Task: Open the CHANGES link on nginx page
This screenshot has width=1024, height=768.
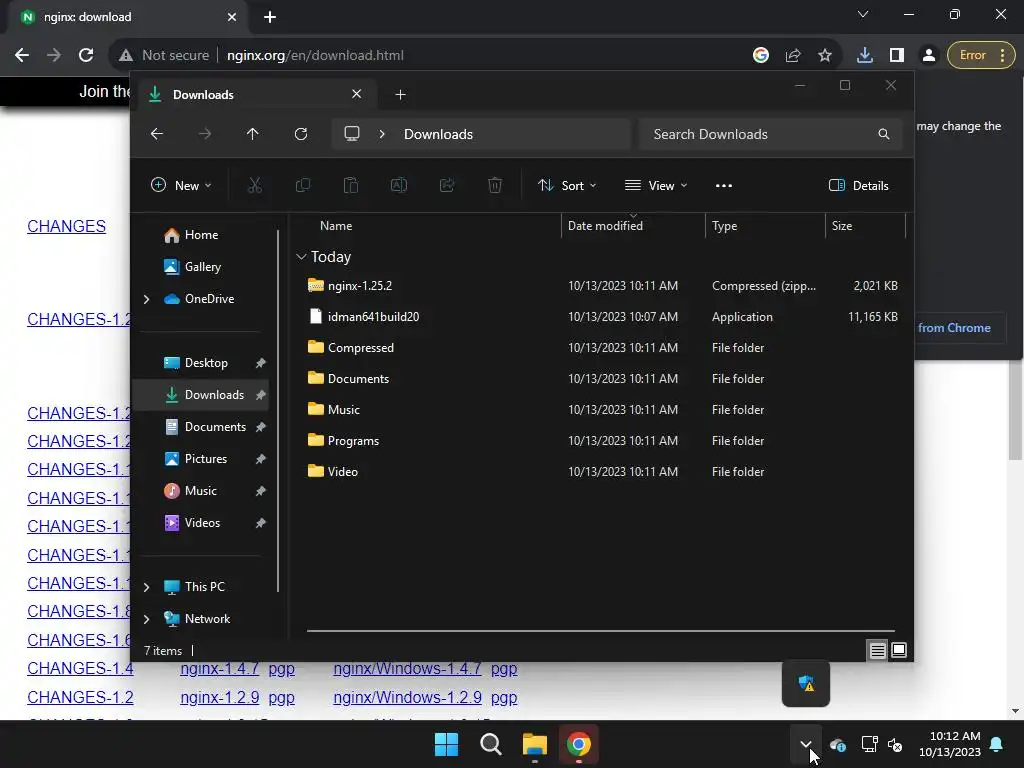Action: (x=67, y=226)
